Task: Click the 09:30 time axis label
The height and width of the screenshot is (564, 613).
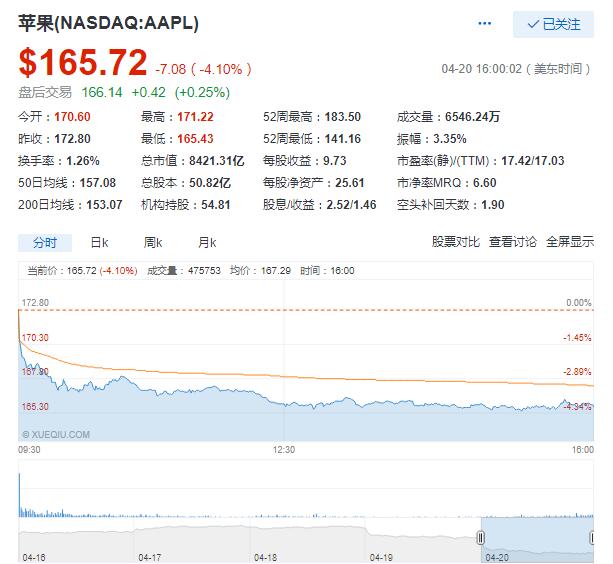Action: (29, 450)
